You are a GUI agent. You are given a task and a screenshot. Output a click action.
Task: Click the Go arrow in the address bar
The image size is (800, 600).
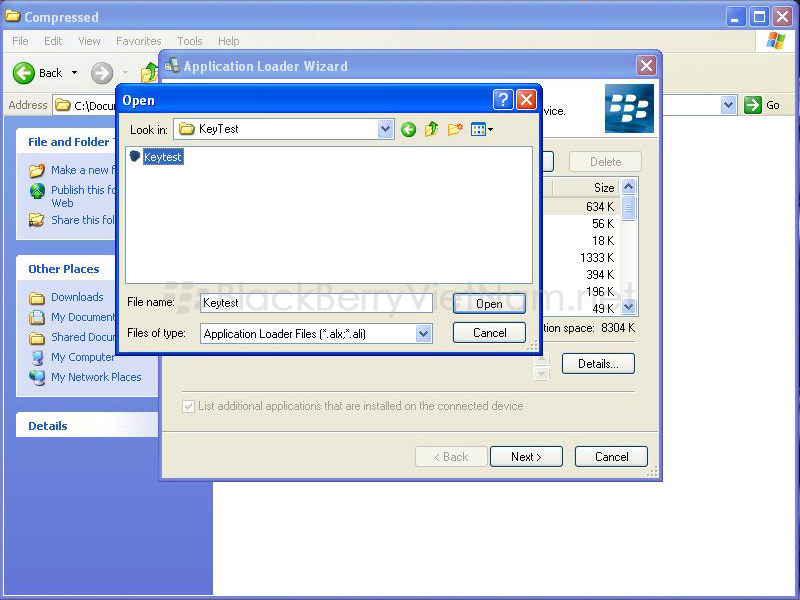pyautogui.click(x=753, y=105)
